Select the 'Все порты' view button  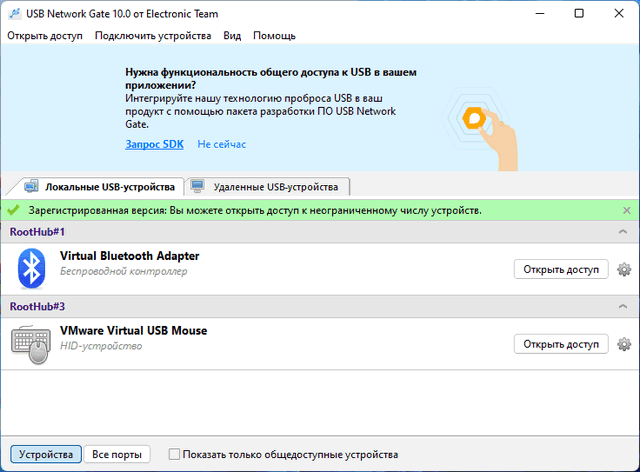tap(117, 454)
